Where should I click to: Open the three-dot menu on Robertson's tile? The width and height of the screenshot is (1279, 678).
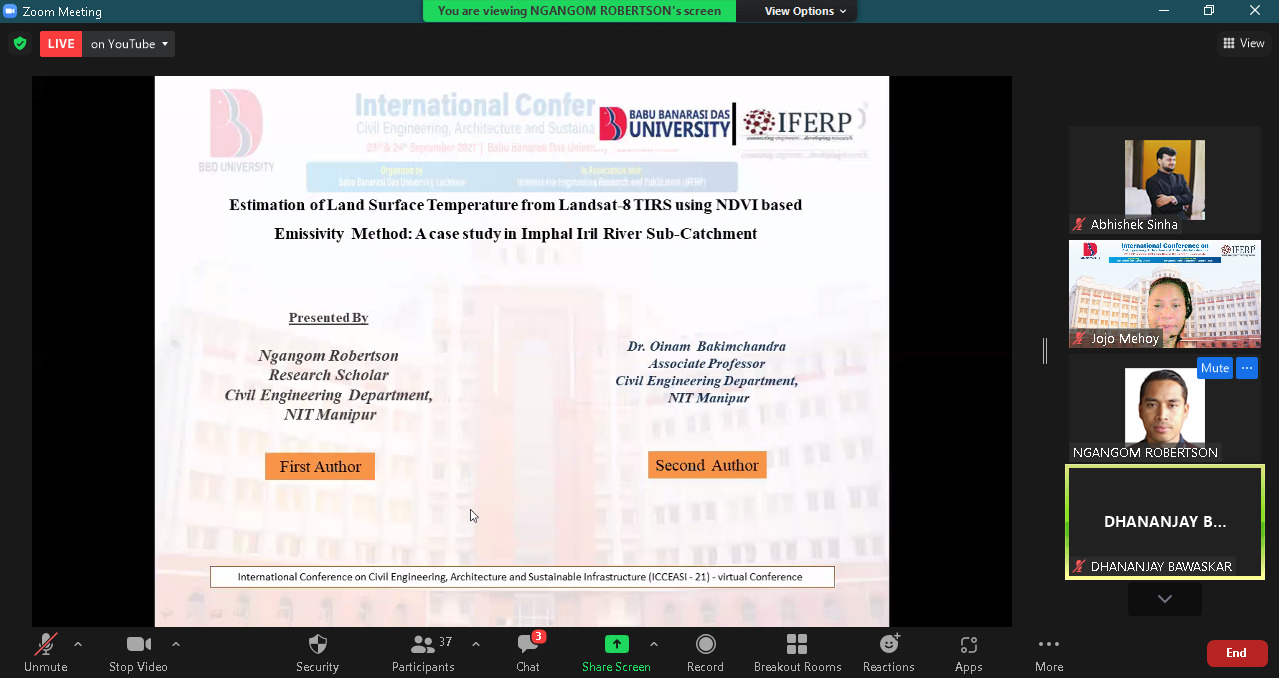[x=1246, y=368]
